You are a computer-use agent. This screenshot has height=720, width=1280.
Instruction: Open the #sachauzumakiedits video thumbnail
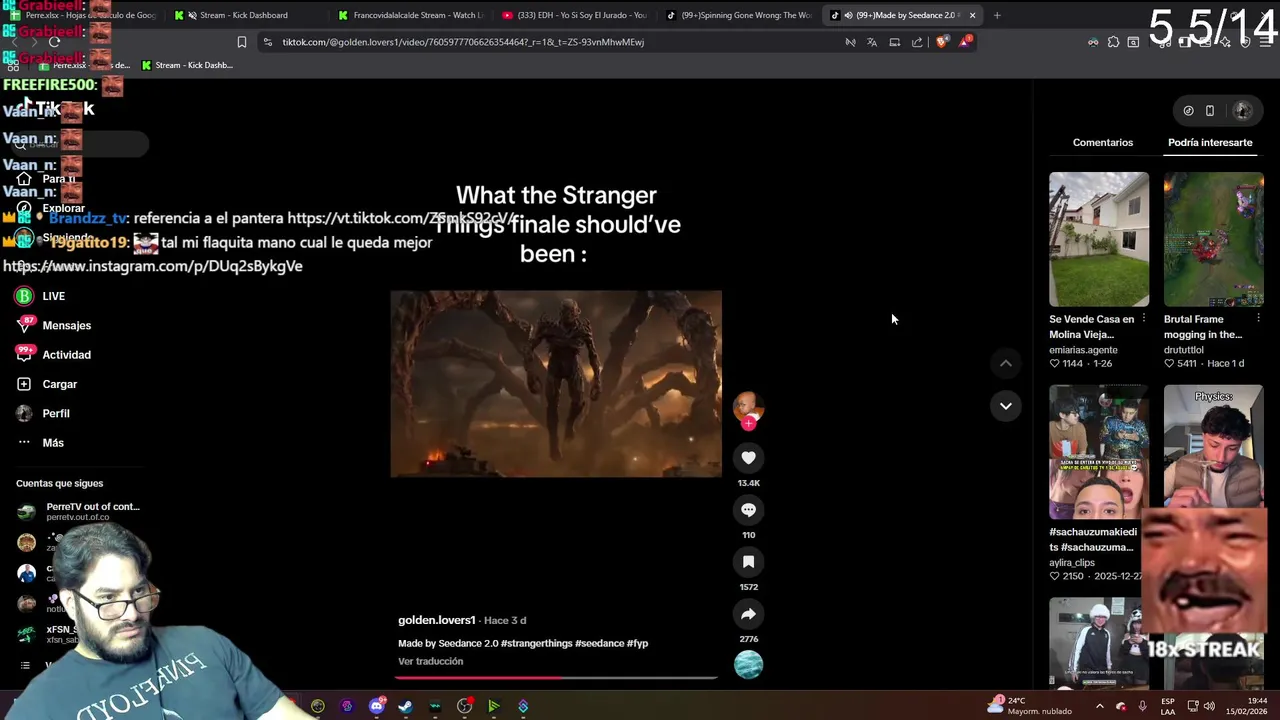1099,452
